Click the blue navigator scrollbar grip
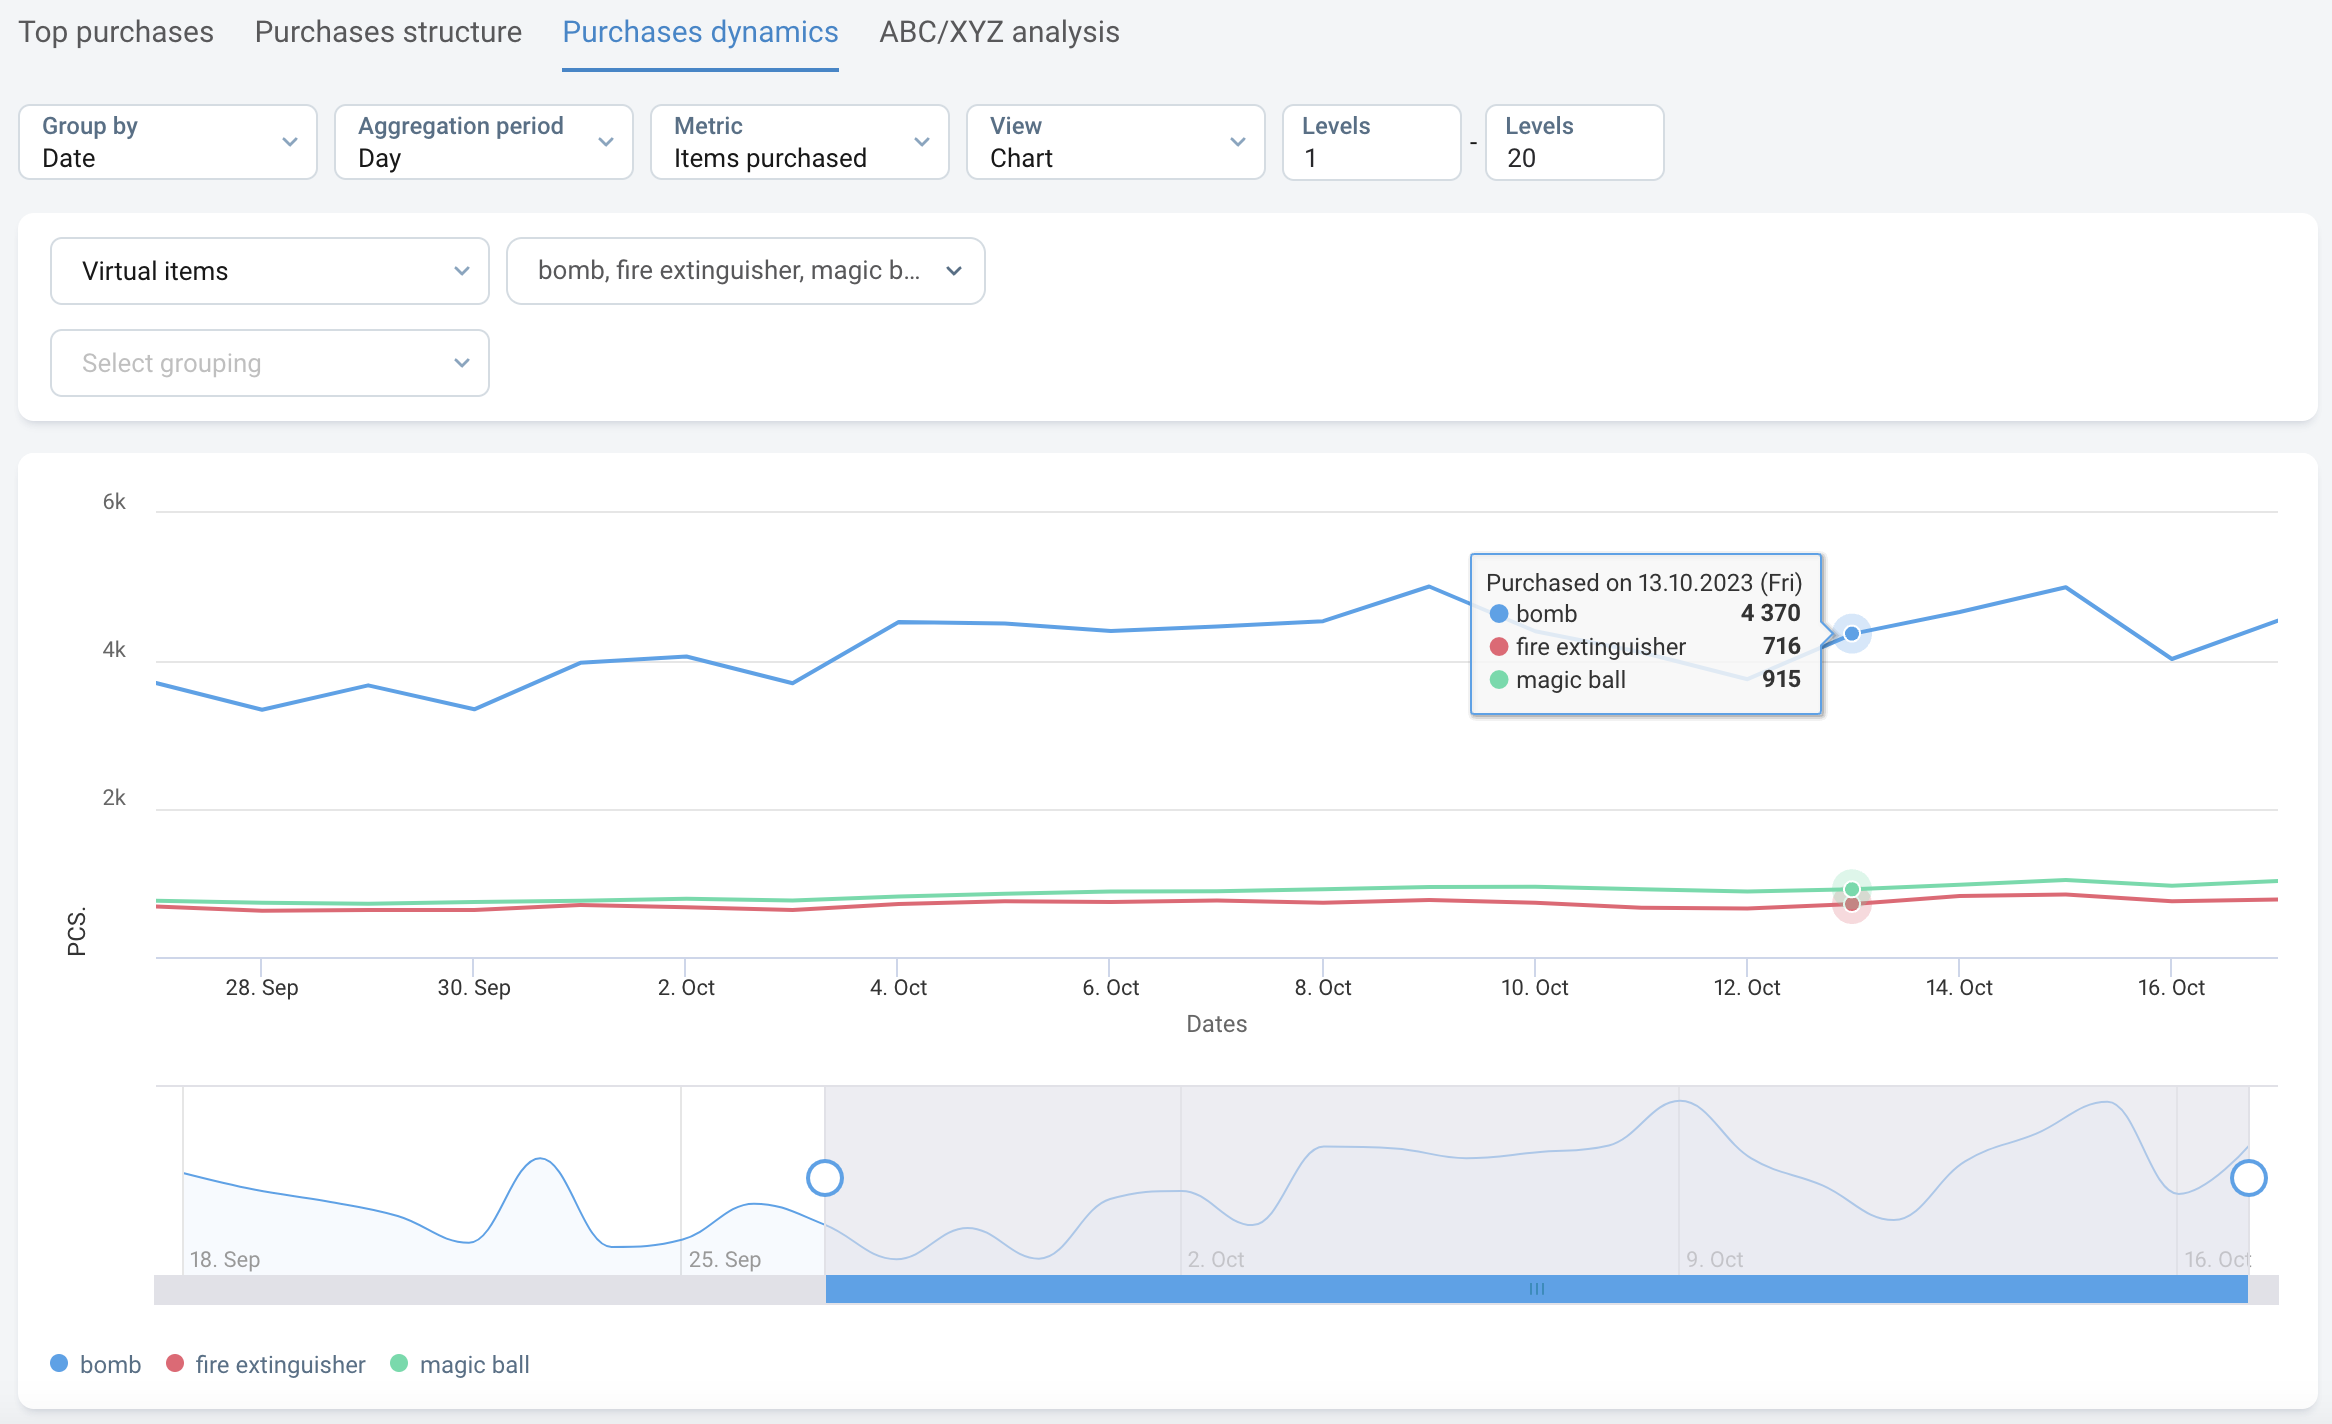 [1537, 1289]
